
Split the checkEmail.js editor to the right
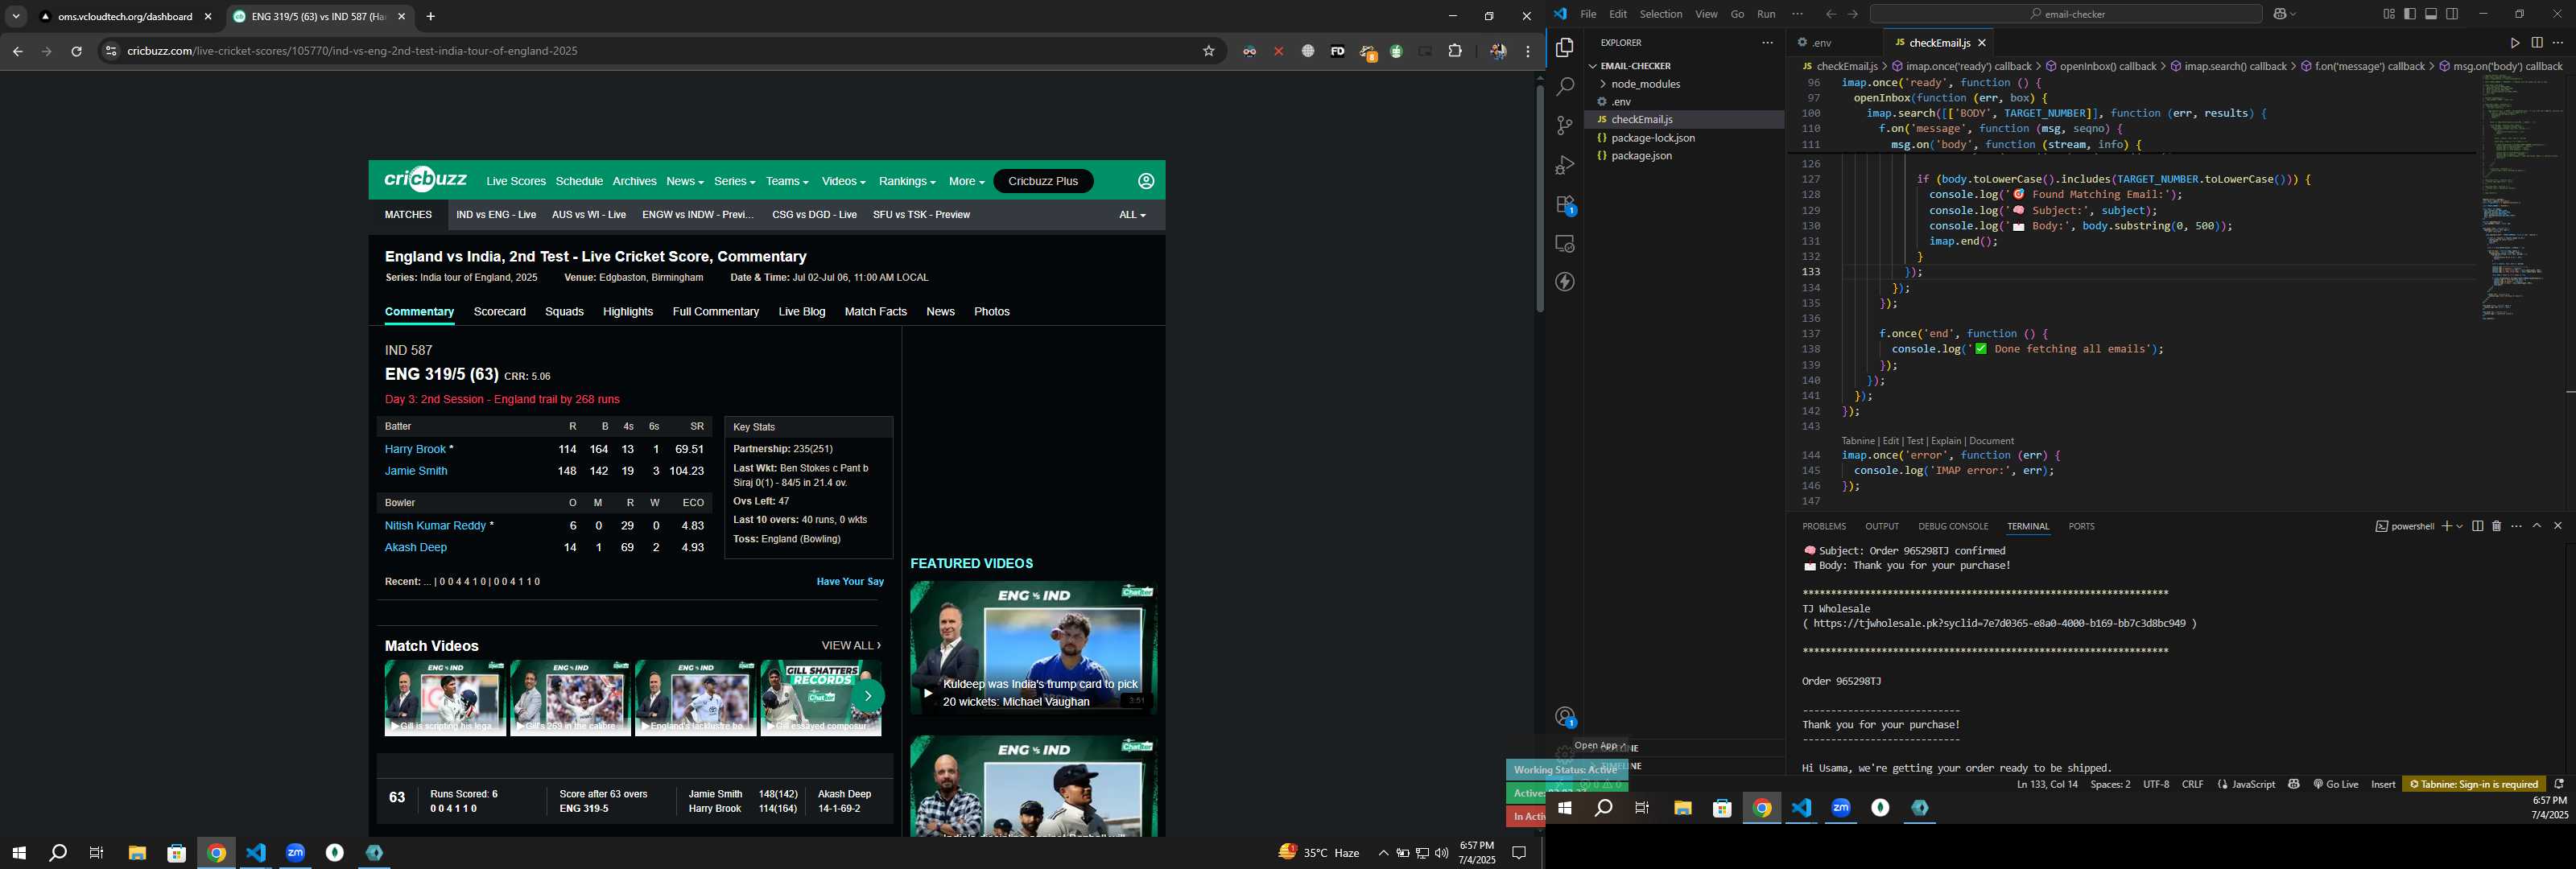2537,43
